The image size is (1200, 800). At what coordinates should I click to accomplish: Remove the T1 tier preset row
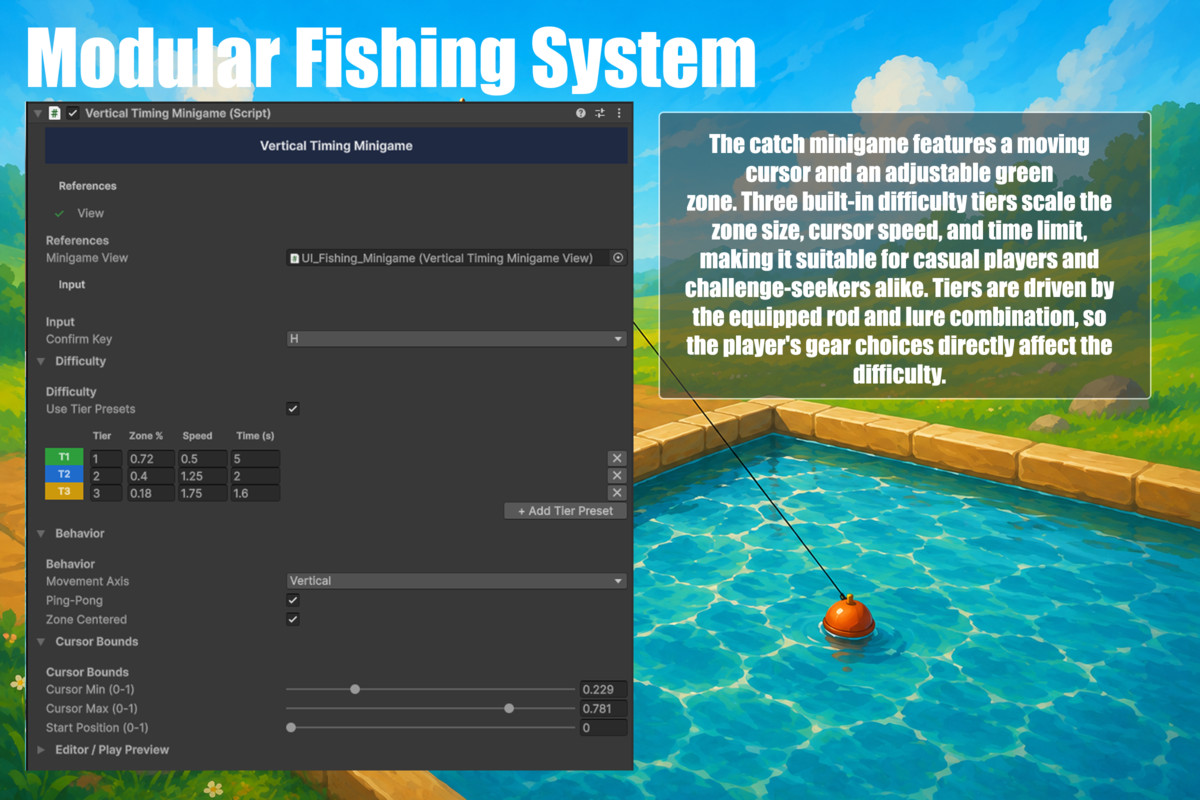pos(617,458)
